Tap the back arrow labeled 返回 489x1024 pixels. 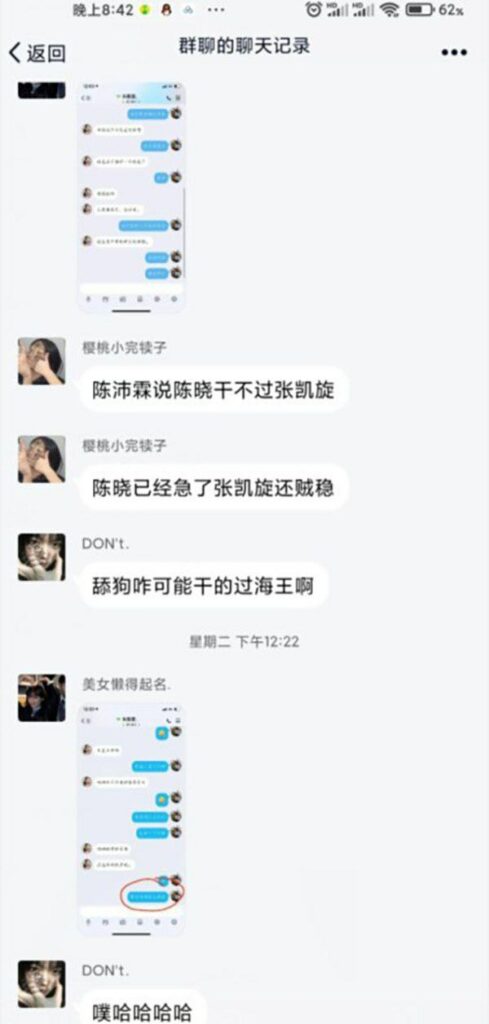[37, 53]
